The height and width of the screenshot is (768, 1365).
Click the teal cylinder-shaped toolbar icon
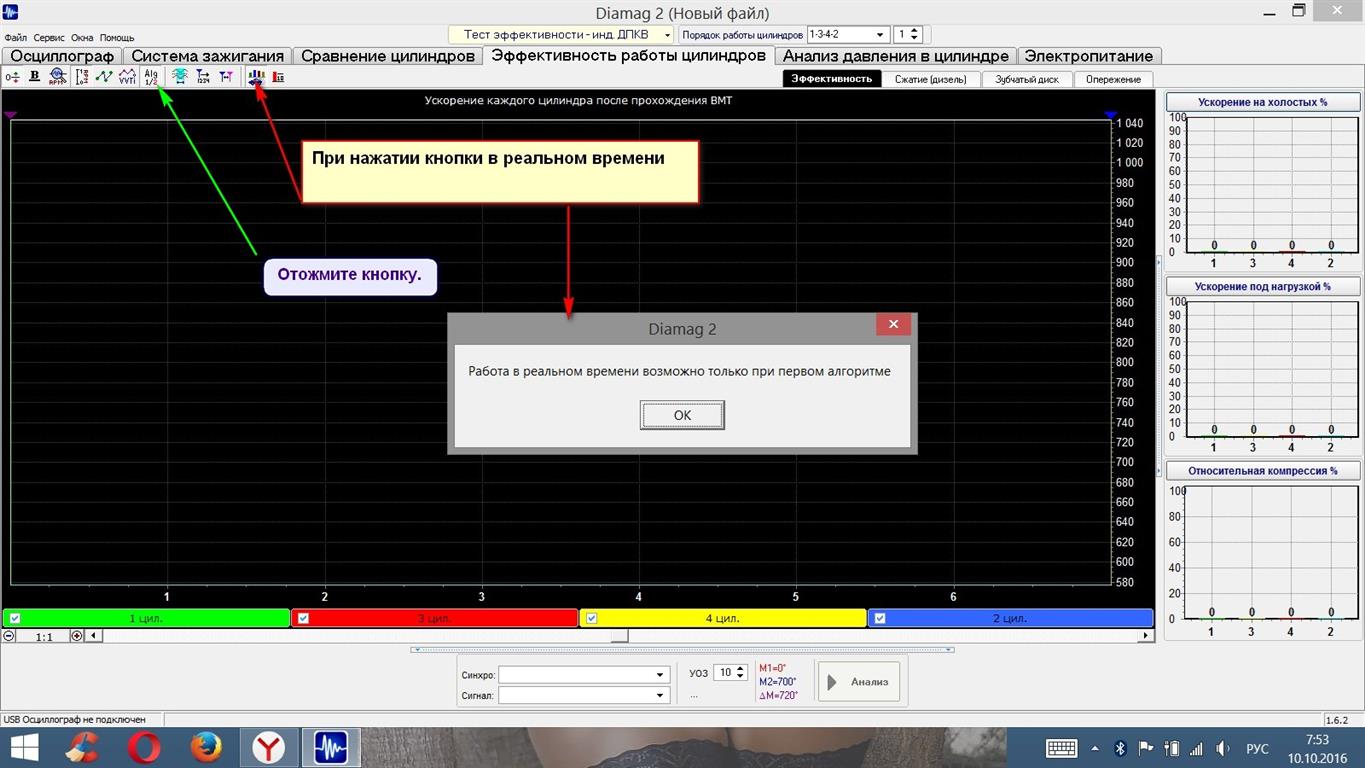180,77
